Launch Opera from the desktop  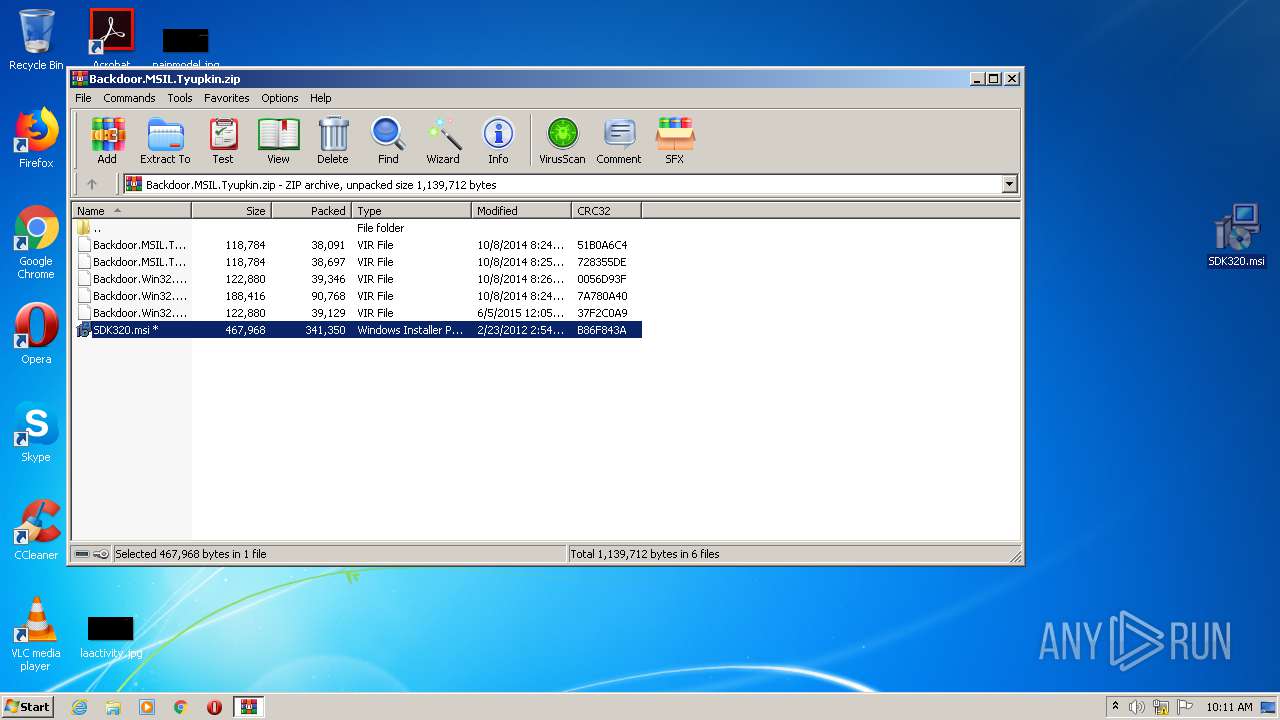36,334
